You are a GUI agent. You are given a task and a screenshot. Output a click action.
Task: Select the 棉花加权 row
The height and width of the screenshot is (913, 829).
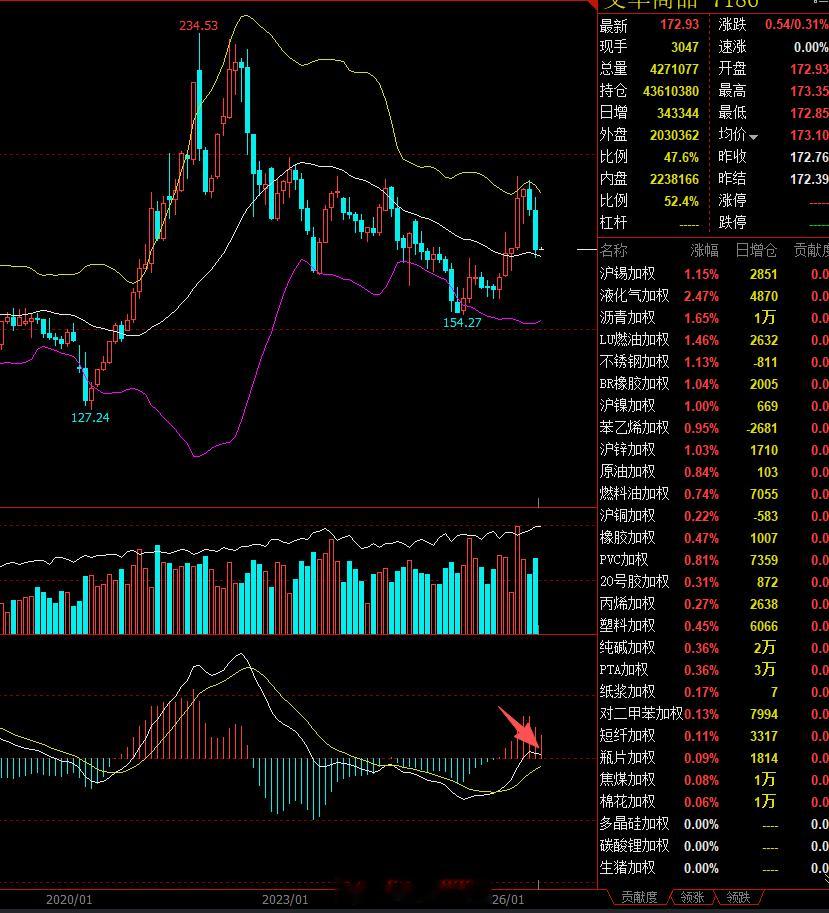[714, 802]
